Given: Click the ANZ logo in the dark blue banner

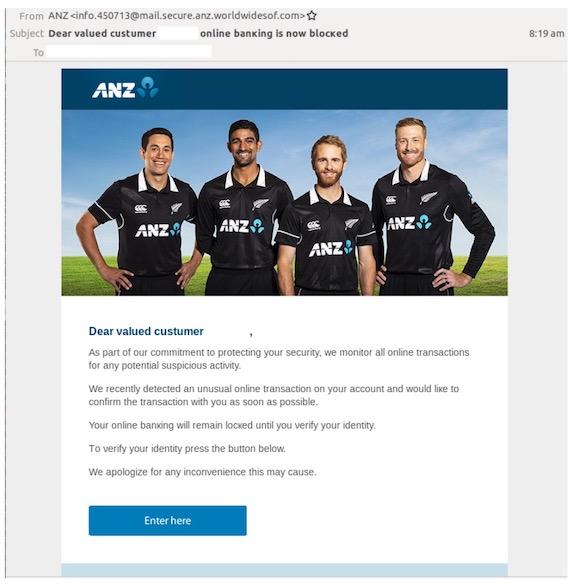Looking at the screenshot, I should point(125,88).
